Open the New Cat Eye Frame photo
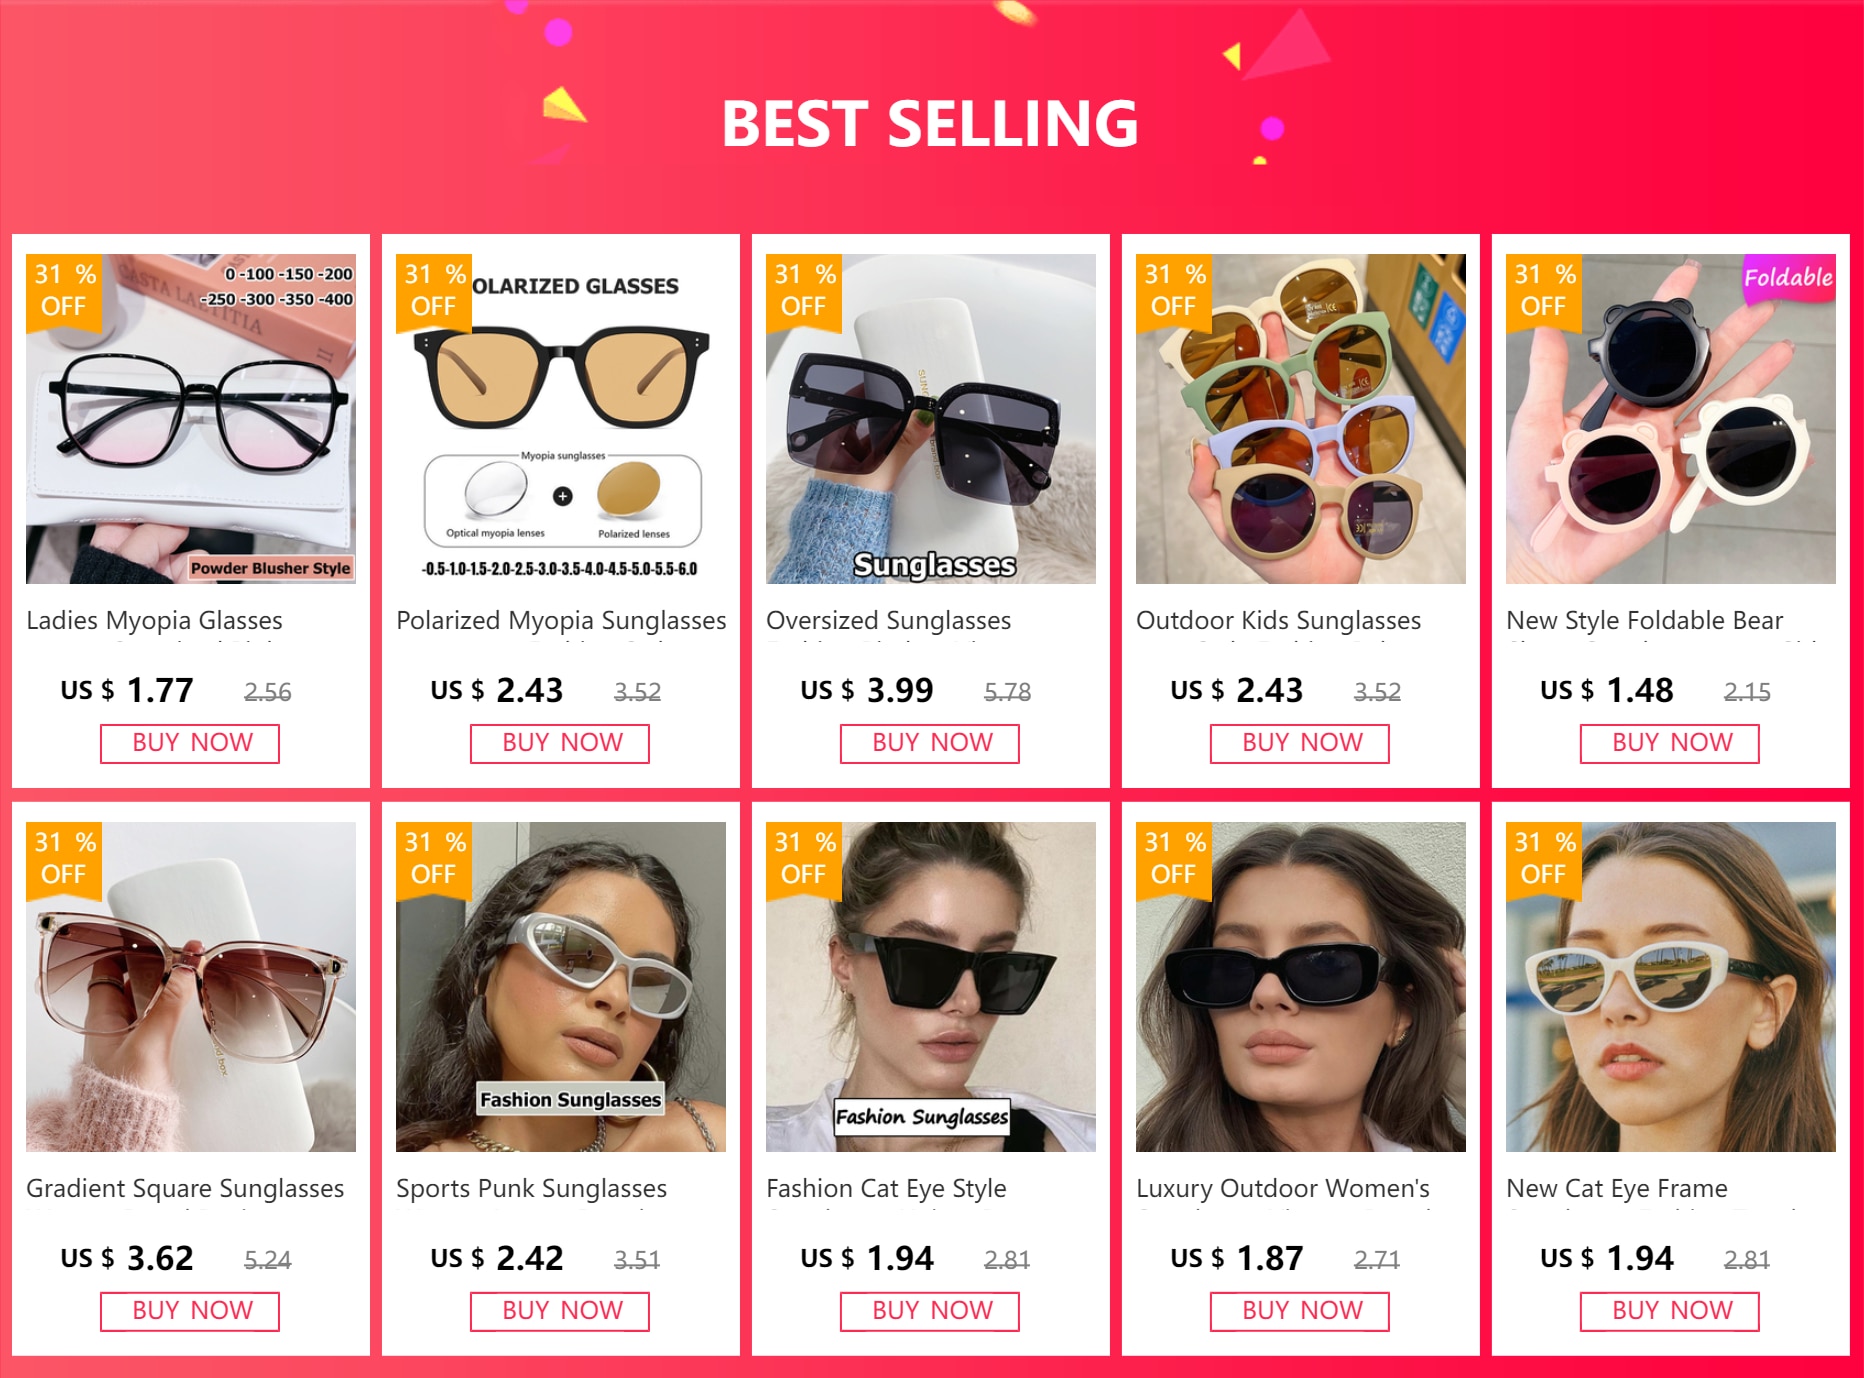Image resolution: width=1864 pixels, height=1378 pixels. [x=1671, y=986]
